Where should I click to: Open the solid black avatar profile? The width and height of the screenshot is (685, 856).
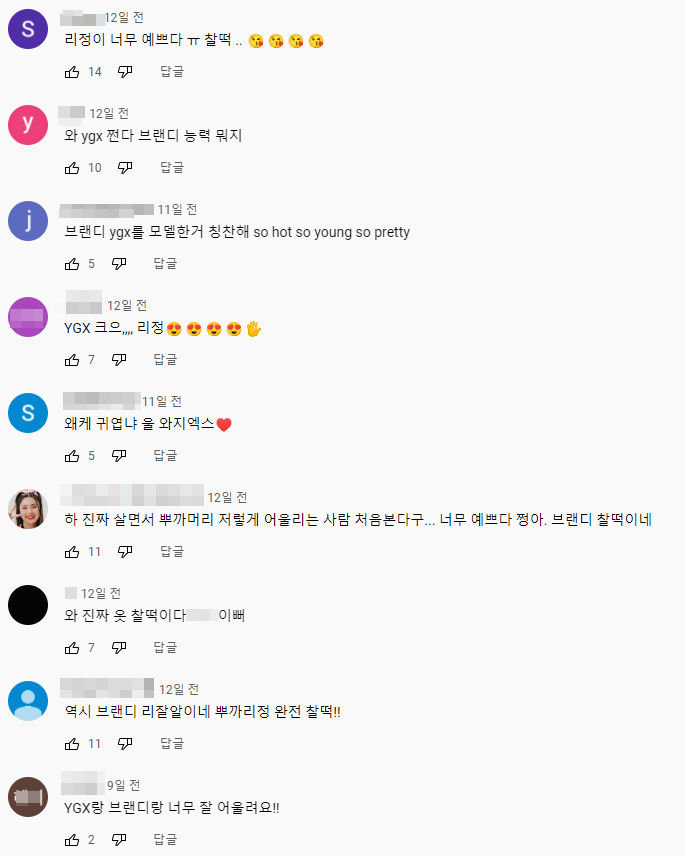pos(28,605)
